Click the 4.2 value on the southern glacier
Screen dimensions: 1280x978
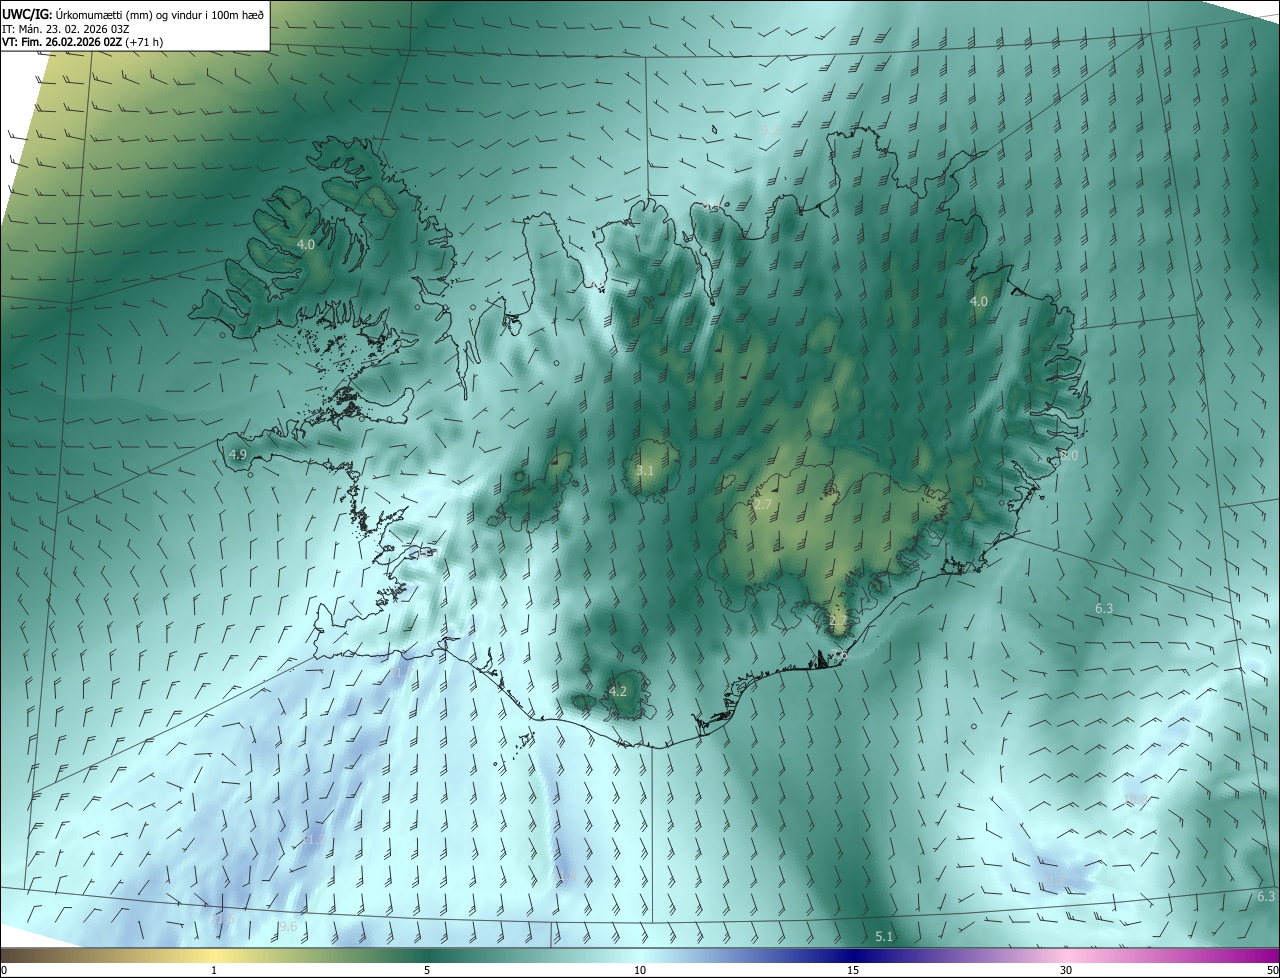[x=618, y=691]
